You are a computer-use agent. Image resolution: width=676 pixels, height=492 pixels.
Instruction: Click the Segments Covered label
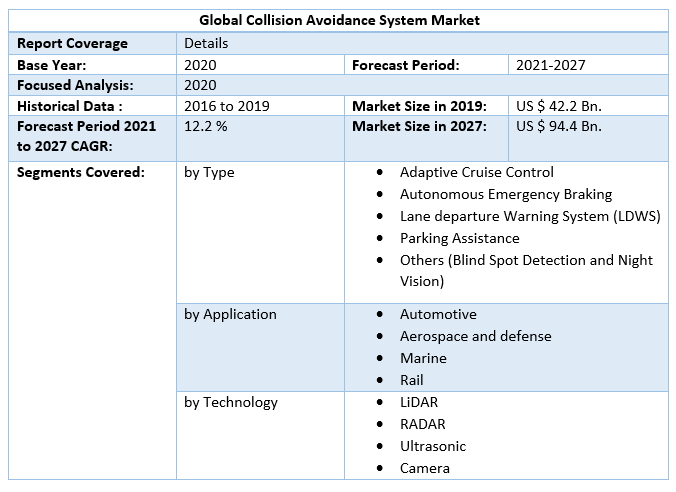81,172
